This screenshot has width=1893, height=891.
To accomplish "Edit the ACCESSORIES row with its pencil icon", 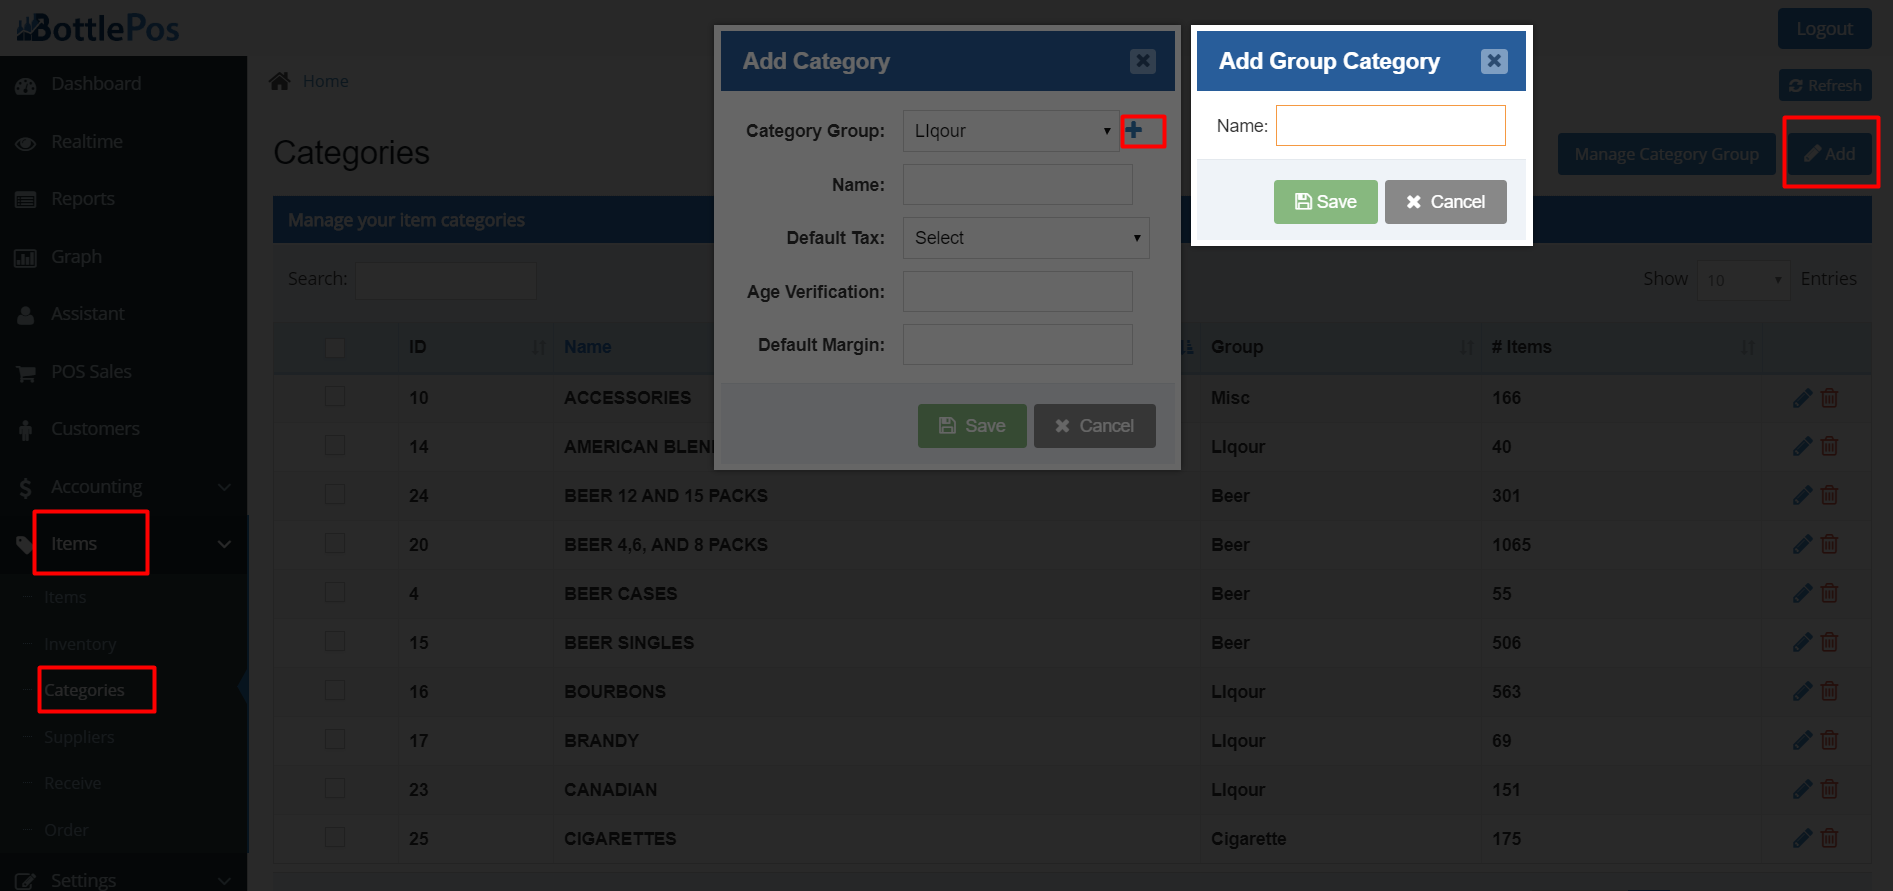I will pyautogui.click(x=1802, y=398).
